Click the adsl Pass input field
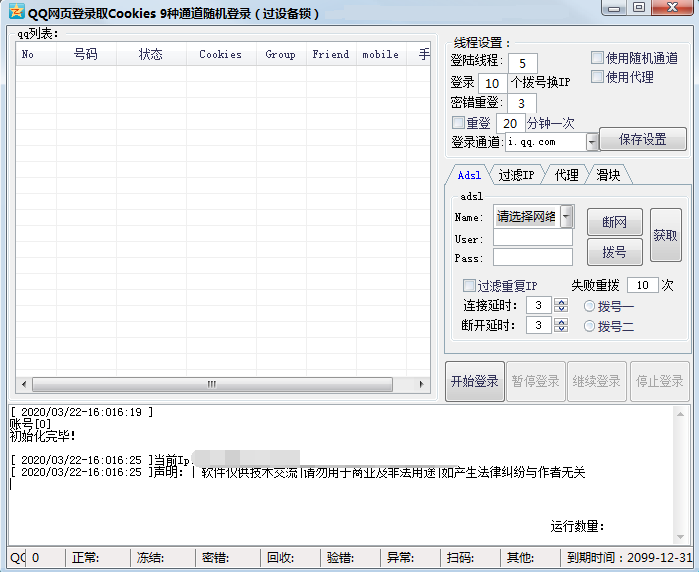This screenshot has height=572, width=699. [533, 257]
